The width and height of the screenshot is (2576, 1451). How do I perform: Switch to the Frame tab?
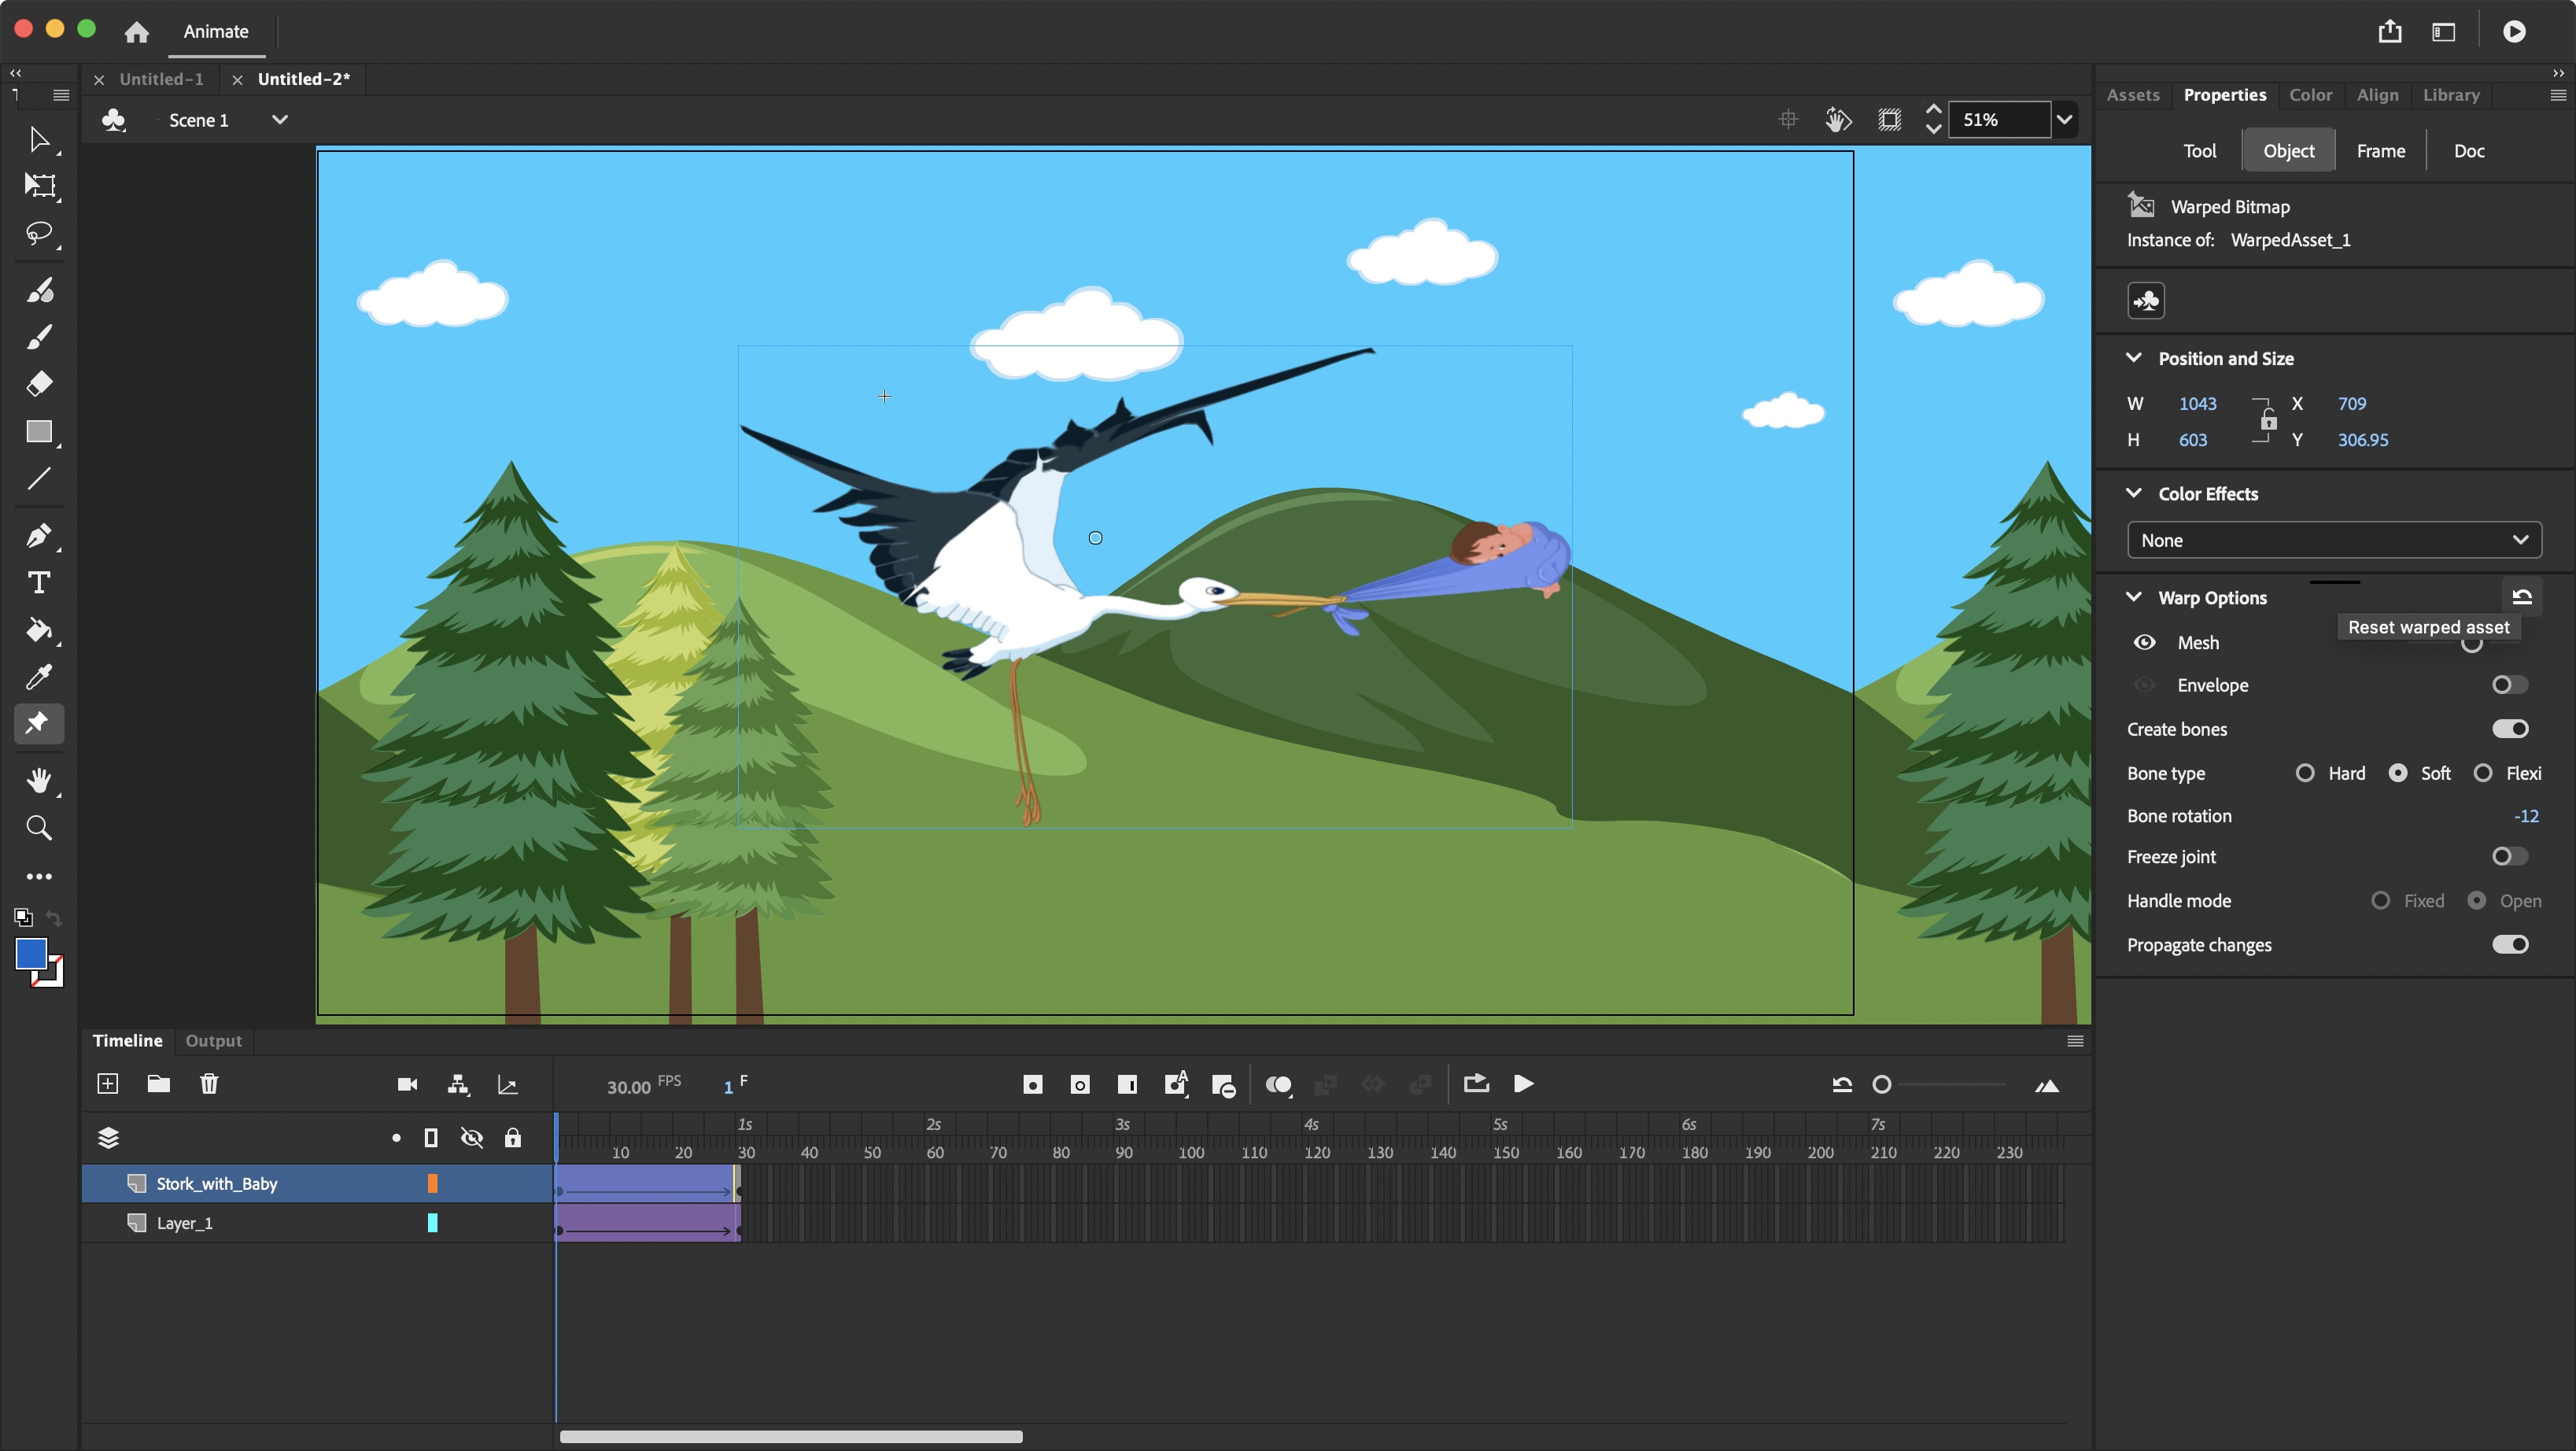(x=2382, y=149)
